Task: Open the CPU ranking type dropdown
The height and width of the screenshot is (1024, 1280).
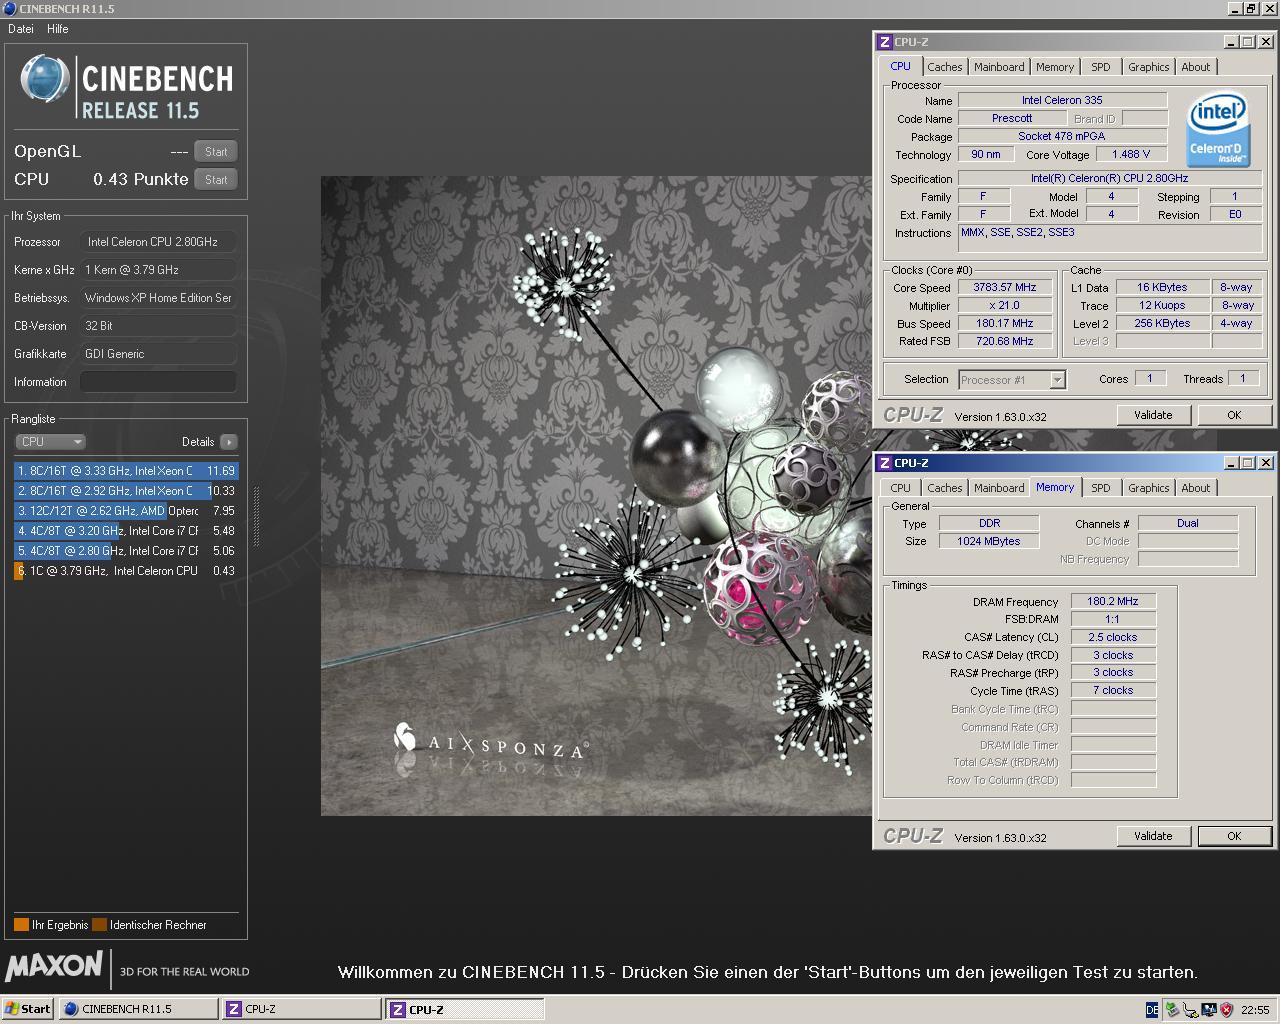Action: (x=50, y=442)
